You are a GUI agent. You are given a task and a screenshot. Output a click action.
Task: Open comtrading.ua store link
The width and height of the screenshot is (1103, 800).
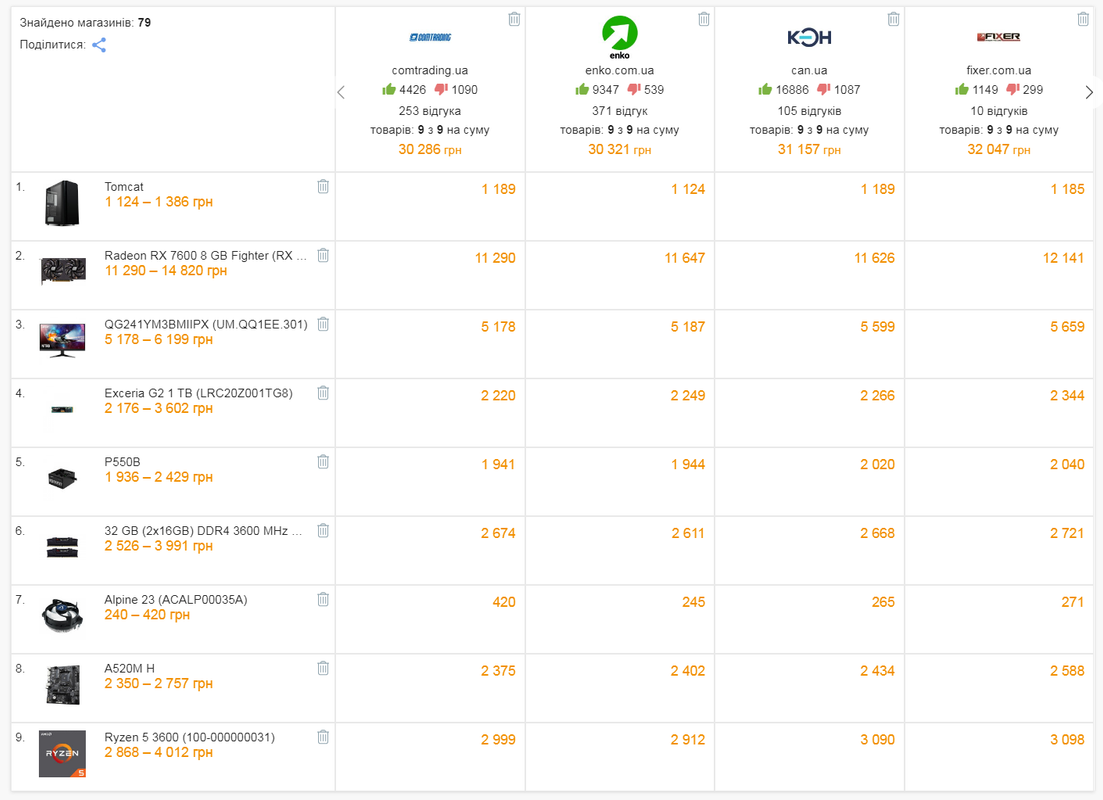pyautogui.click(x=430, y=70)
